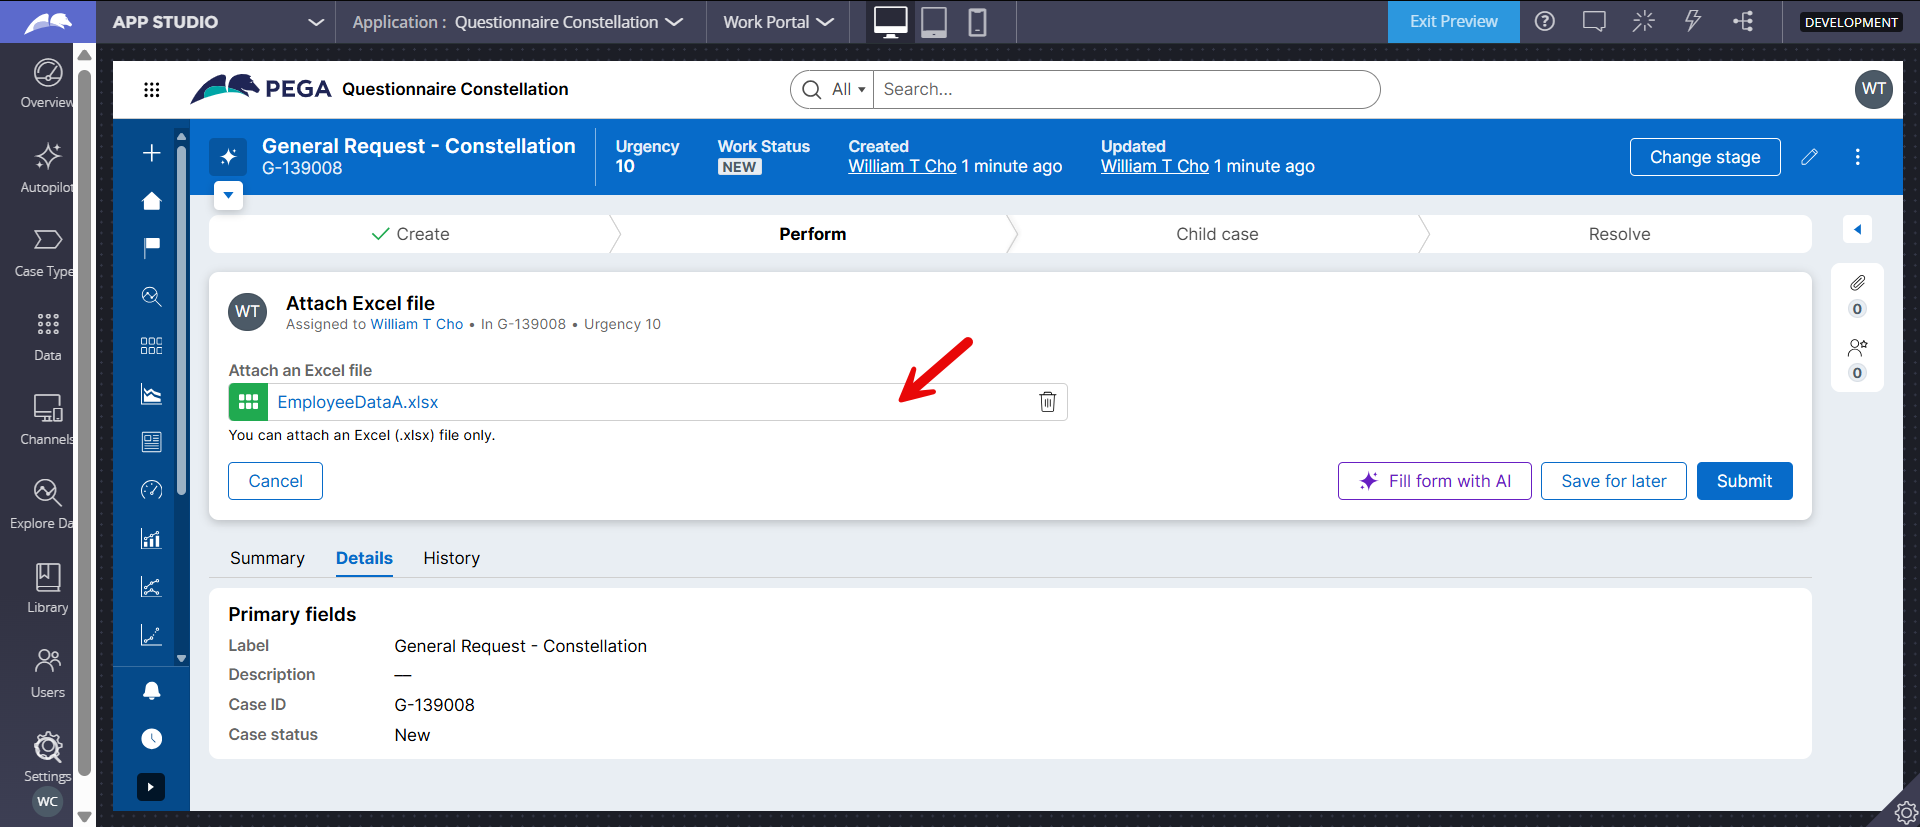Click the Change stage button
Image resolution: width=1920 pixels, height=827 pixels.
tap(1705, 157)
